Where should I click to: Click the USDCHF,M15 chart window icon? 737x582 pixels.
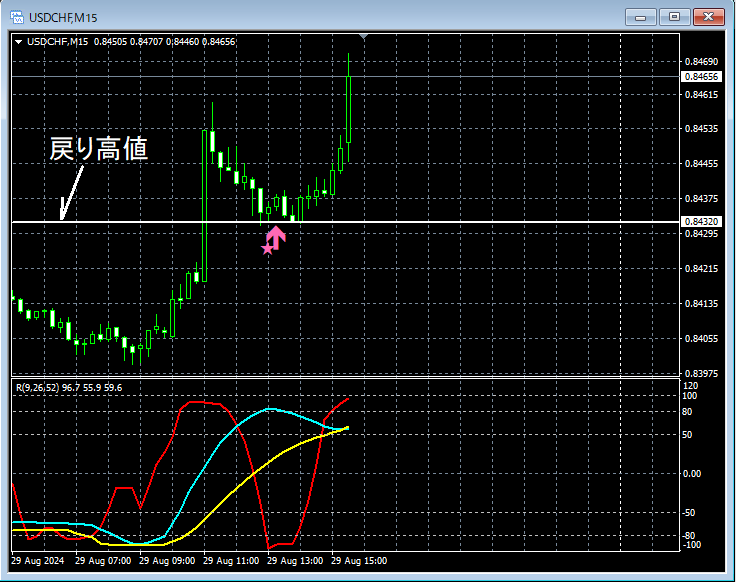[17, 17]
